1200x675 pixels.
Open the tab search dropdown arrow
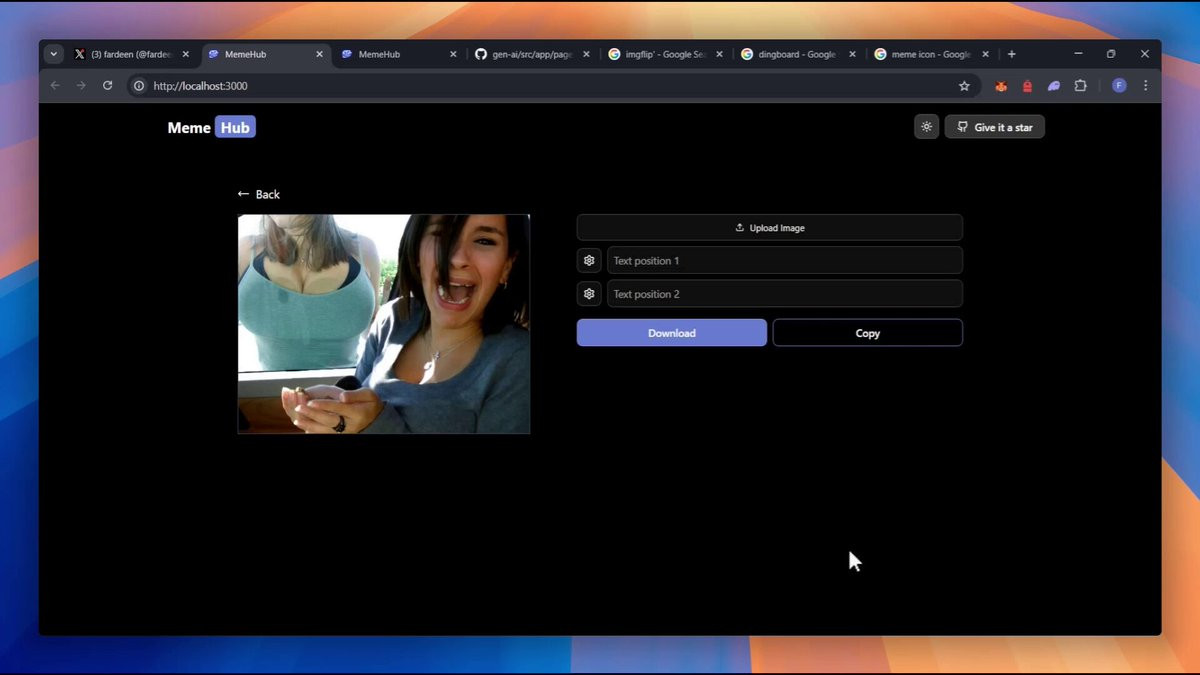point(53,54)
